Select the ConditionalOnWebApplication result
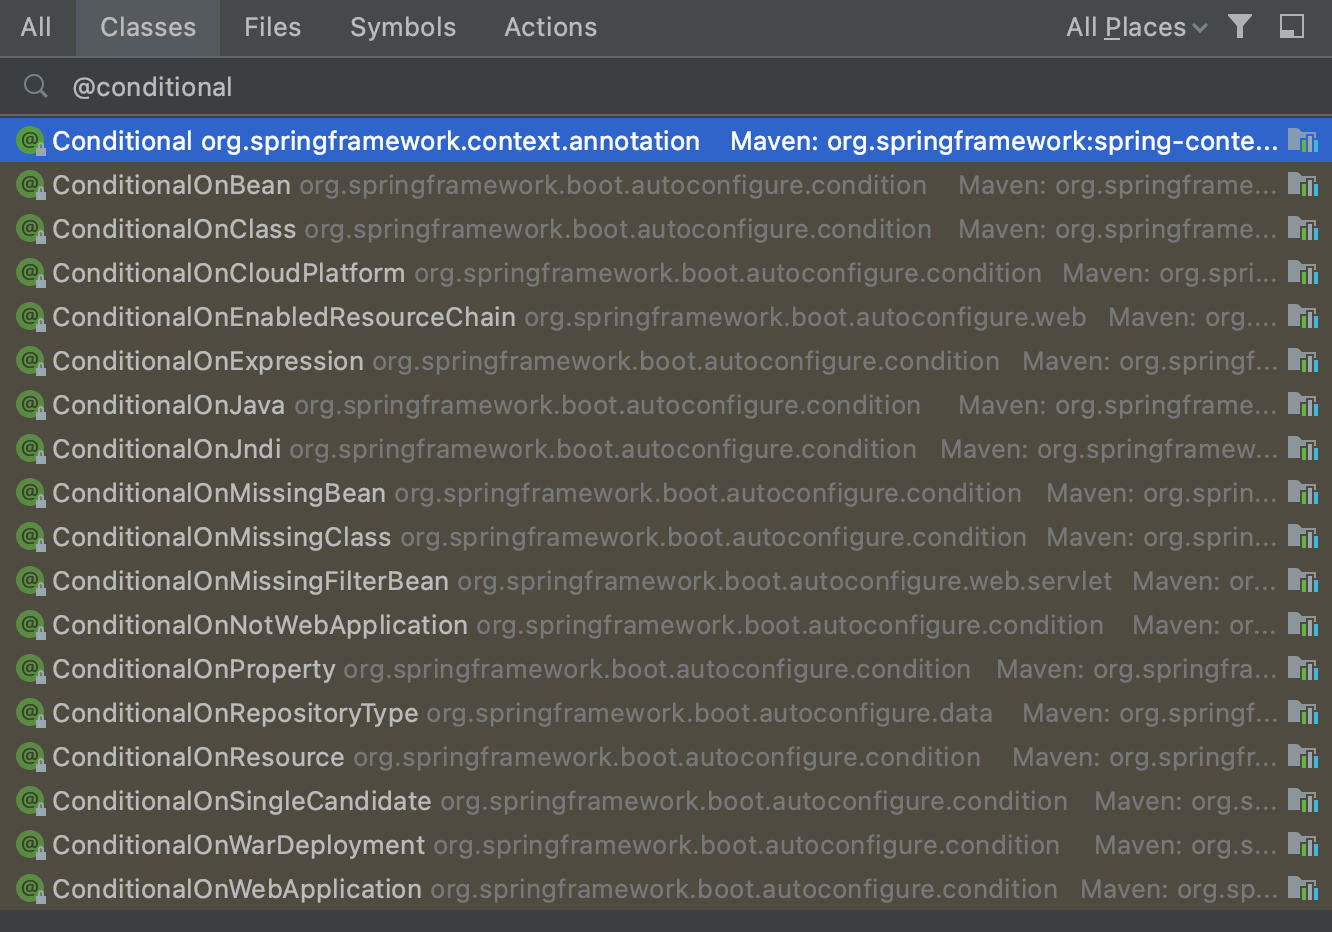This screenshot has height=932, width=1332. pyautogui.click(x=666, y=889)
